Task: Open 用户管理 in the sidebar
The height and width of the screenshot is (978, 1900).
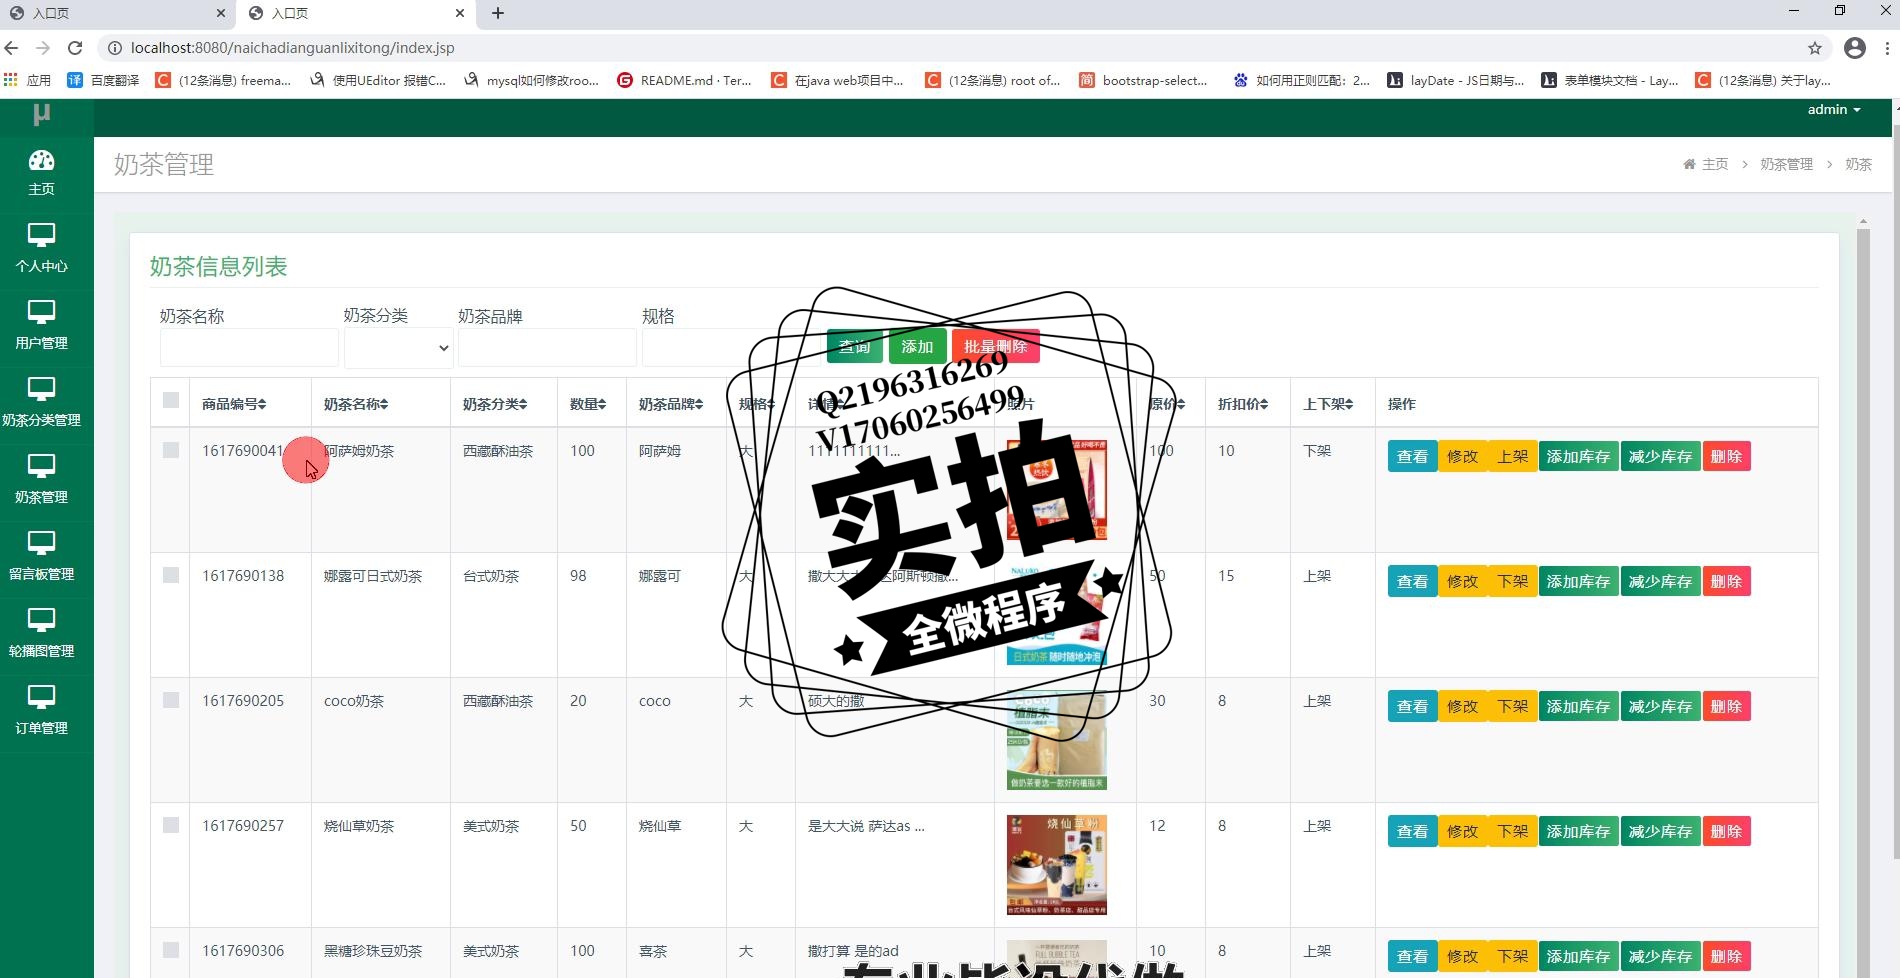Action: (x=41, y=326)
